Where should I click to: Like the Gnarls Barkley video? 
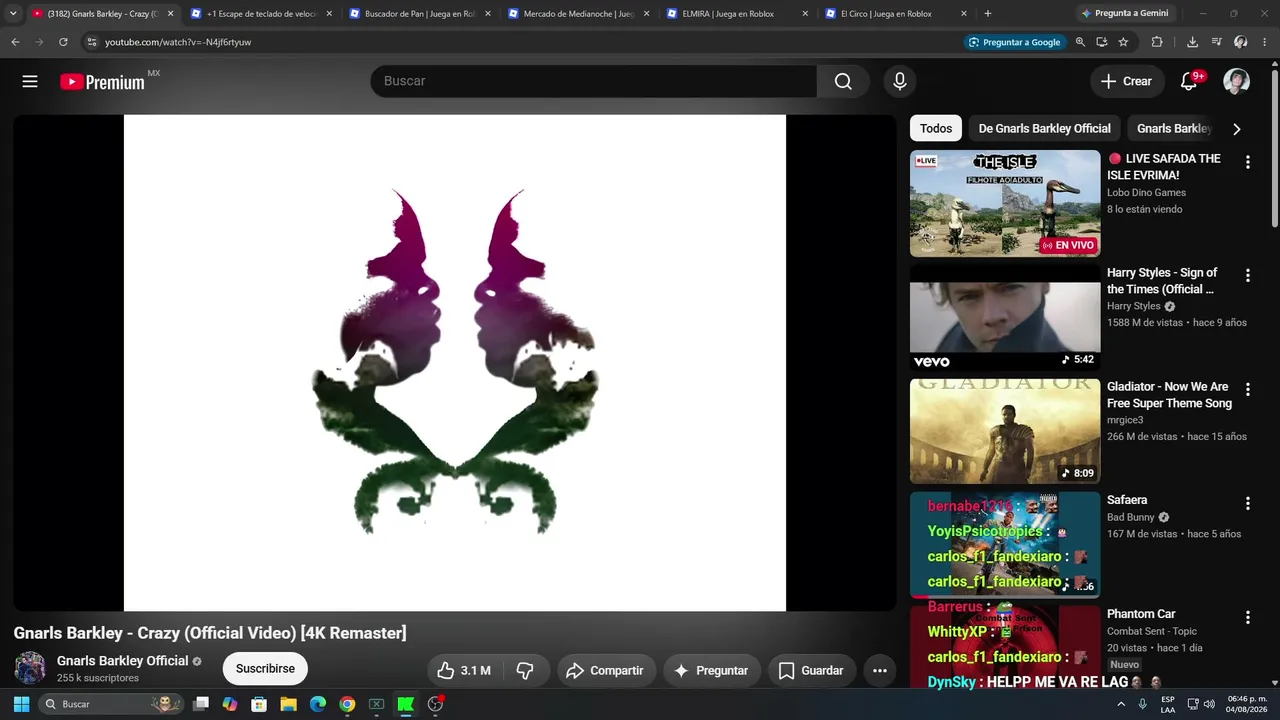[464, 670]
